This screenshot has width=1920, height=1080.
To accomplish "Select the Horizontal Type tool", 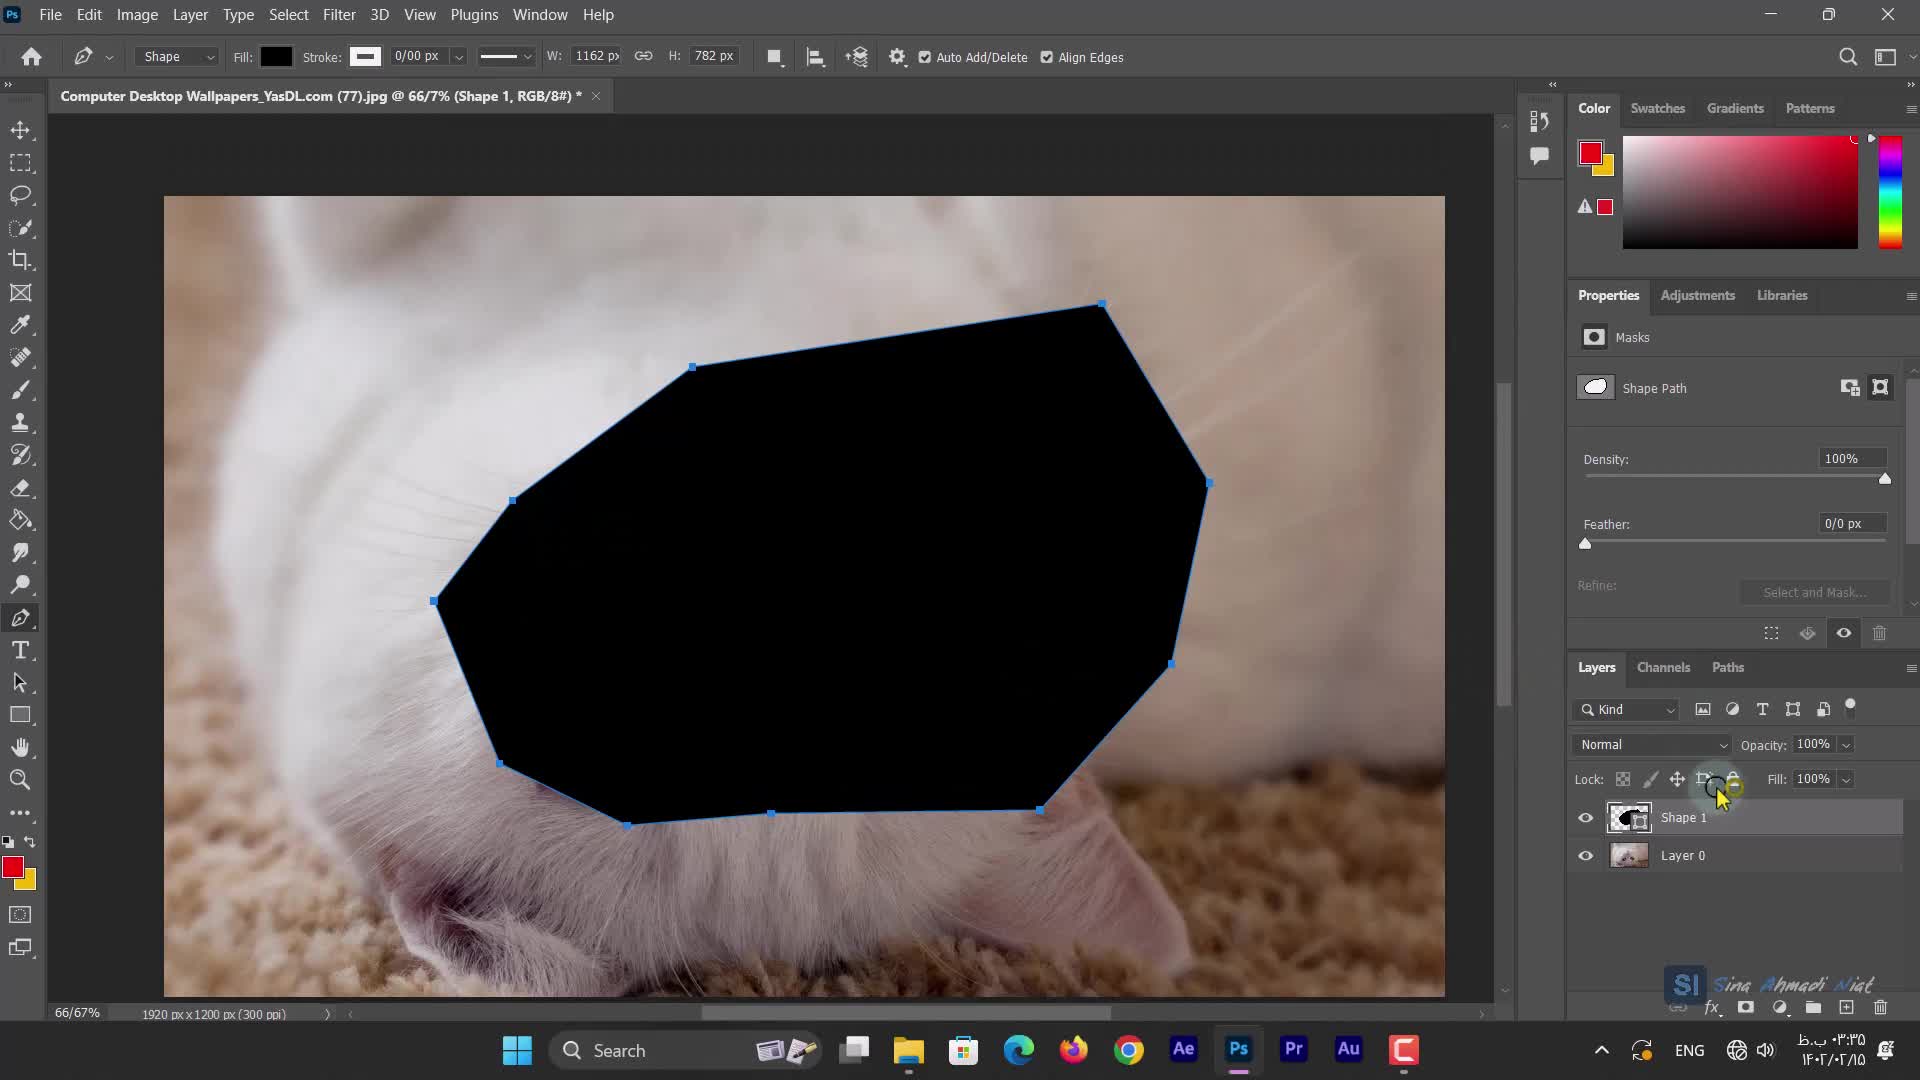I will [20, 651].
